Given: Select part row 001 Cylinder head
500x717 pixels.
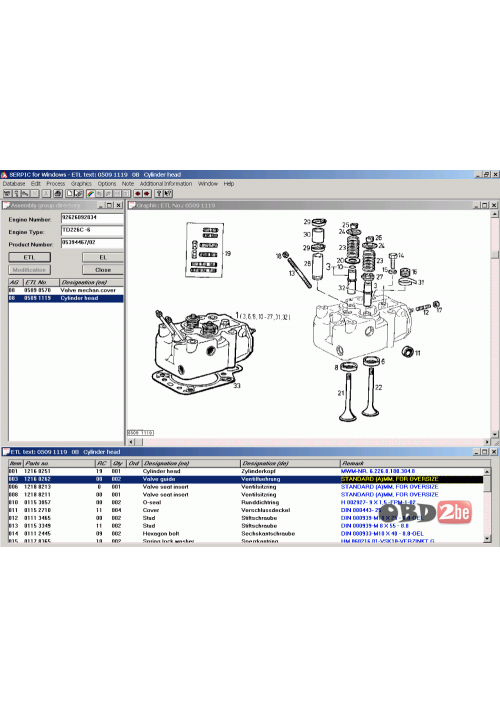Looking at the screenshot, I should tap(246, 471).
